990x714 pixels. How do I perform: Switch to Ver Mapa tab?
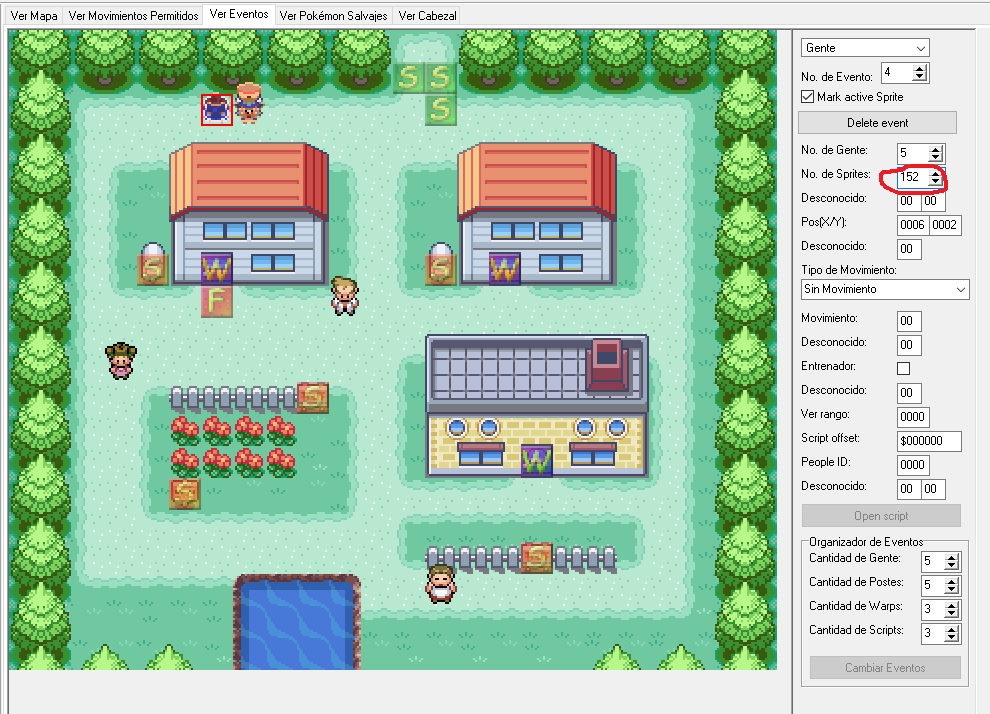coord(34,16)
